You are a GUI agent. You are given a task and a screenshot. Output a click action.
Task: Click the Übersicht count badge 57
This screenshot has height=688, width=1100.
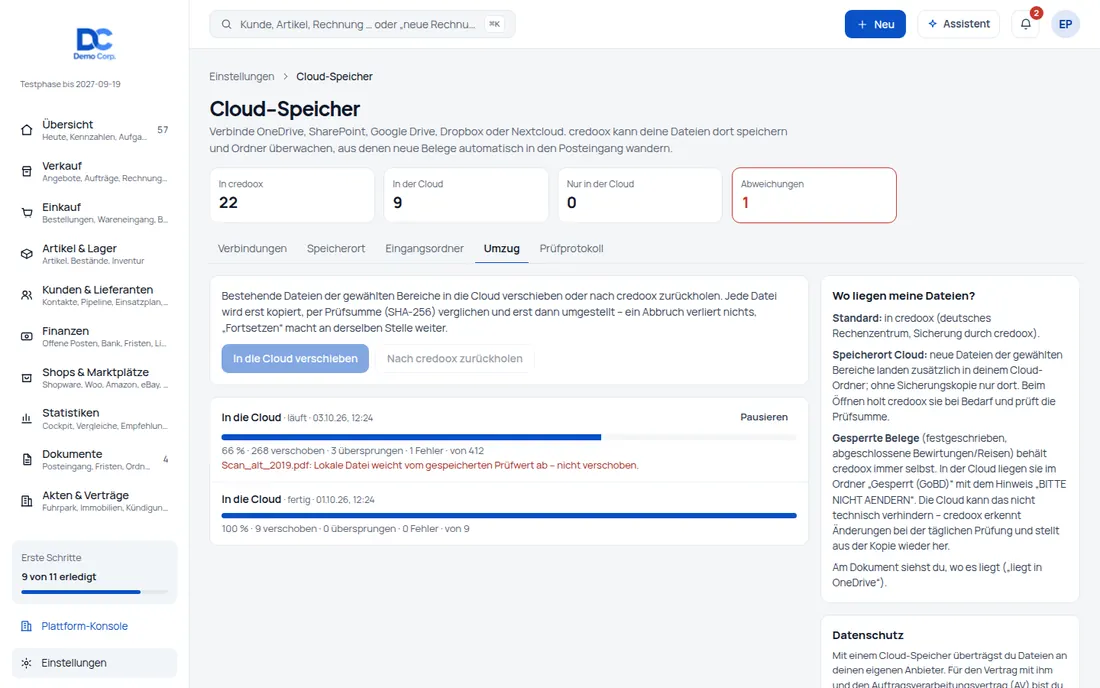163,130
